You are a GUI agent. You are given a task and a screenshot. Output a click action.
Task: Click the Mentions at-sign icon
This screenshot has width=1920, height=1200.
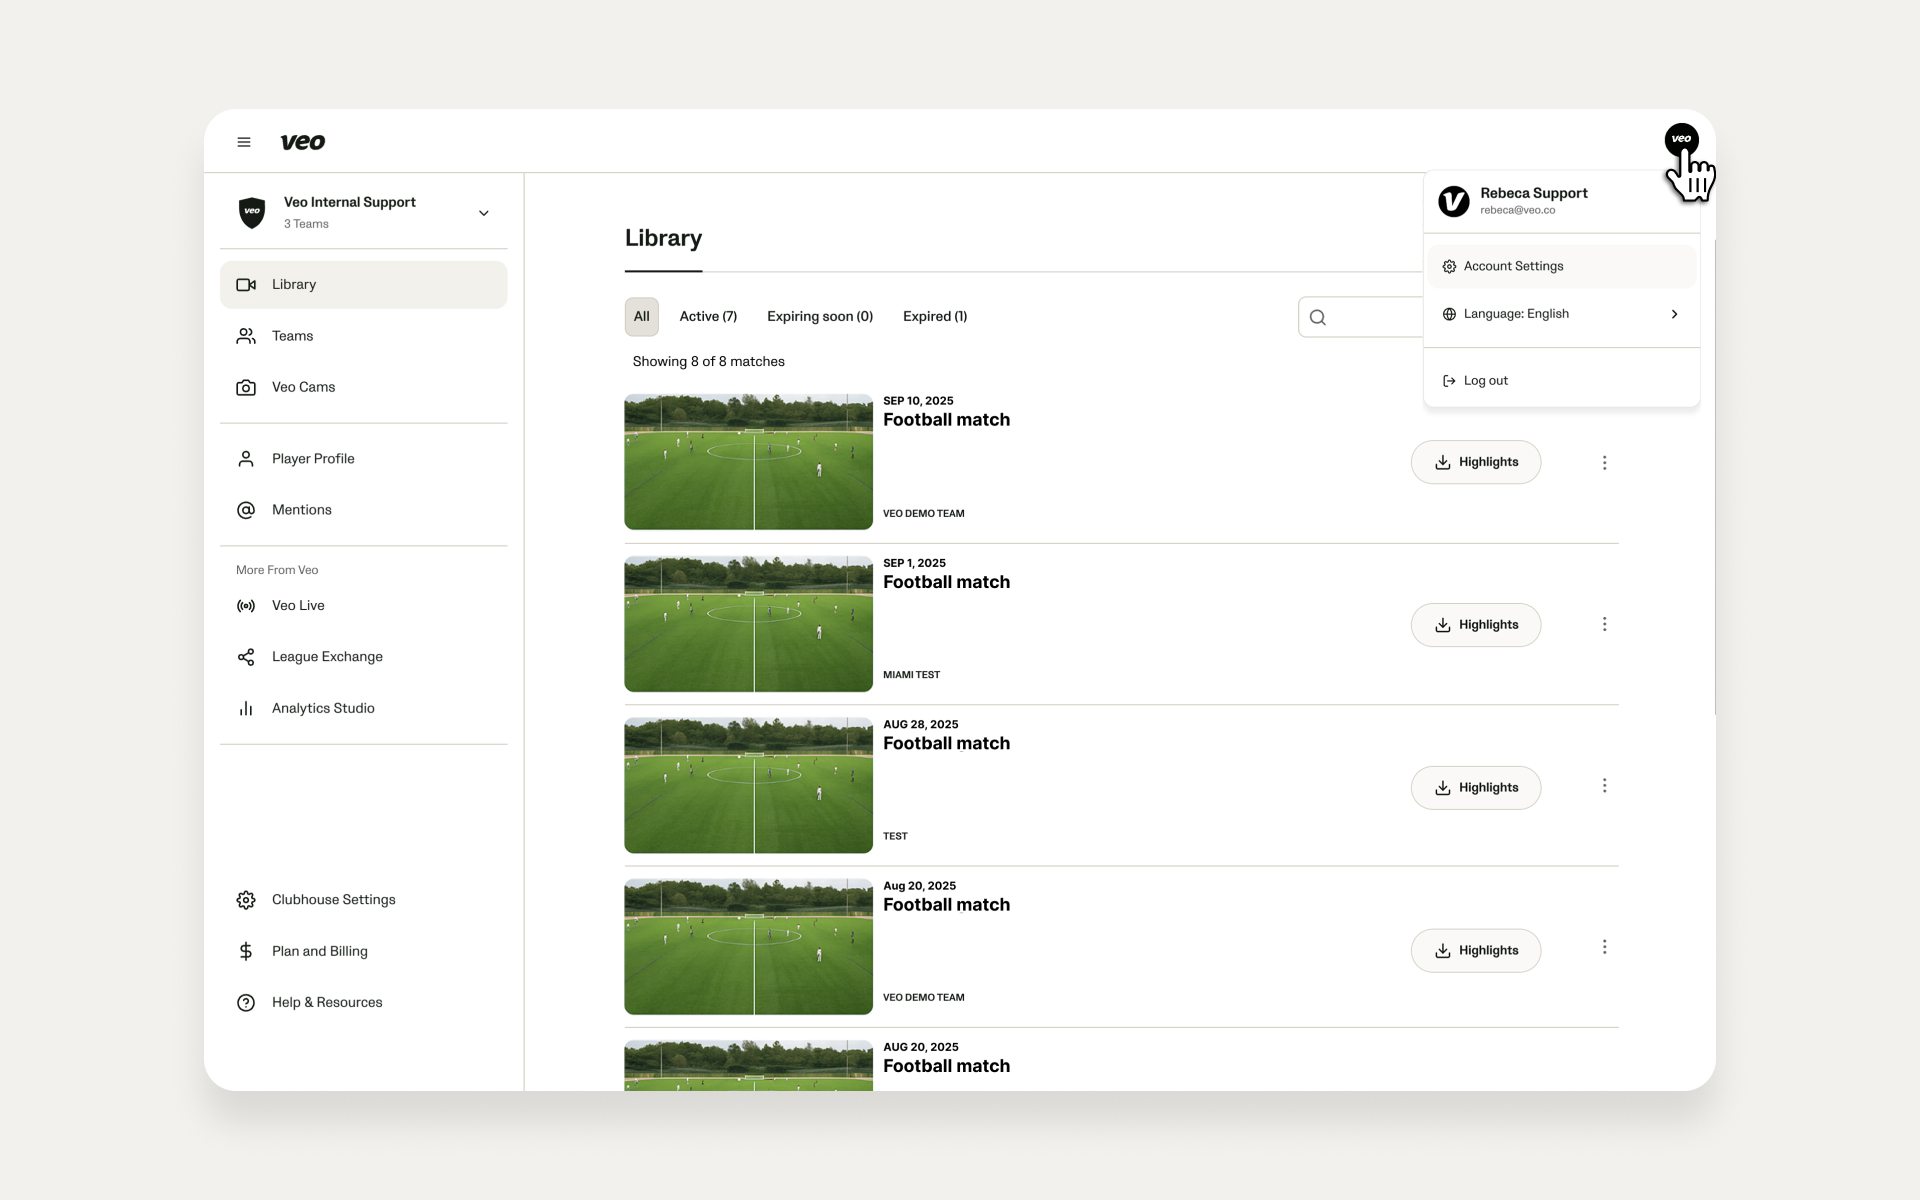[x=246, y=510]
